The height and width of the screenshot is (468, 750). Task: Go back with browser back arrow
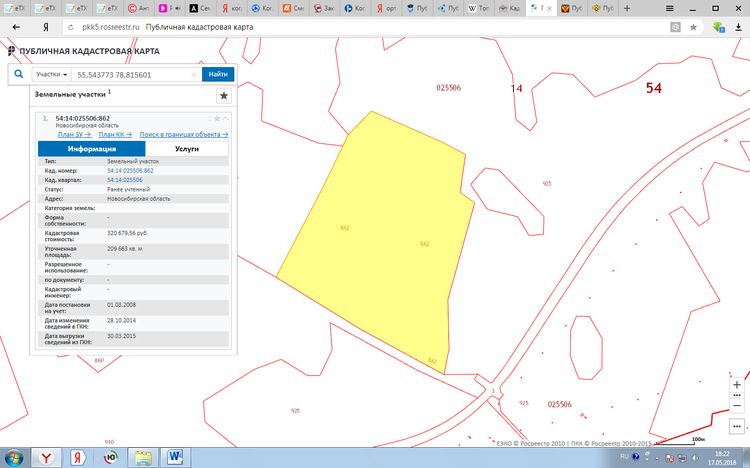tap(16, 27)
